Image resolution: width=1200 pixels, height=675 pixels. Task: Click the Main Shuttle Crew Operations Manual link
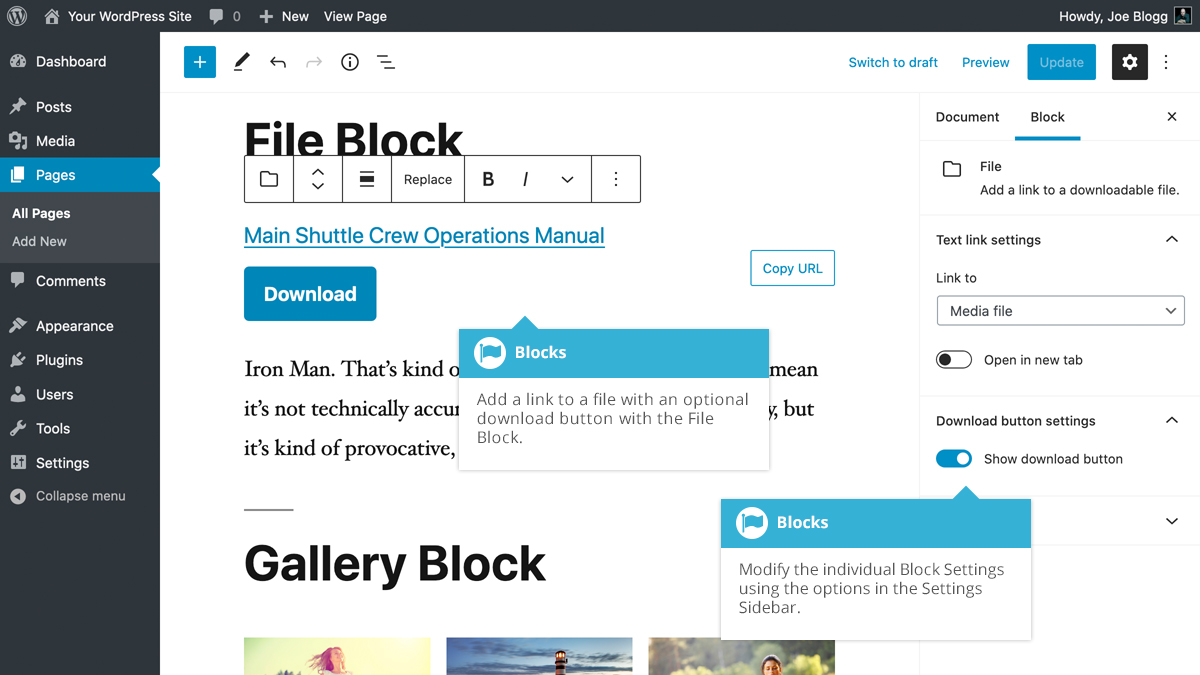tap(424, 236)
